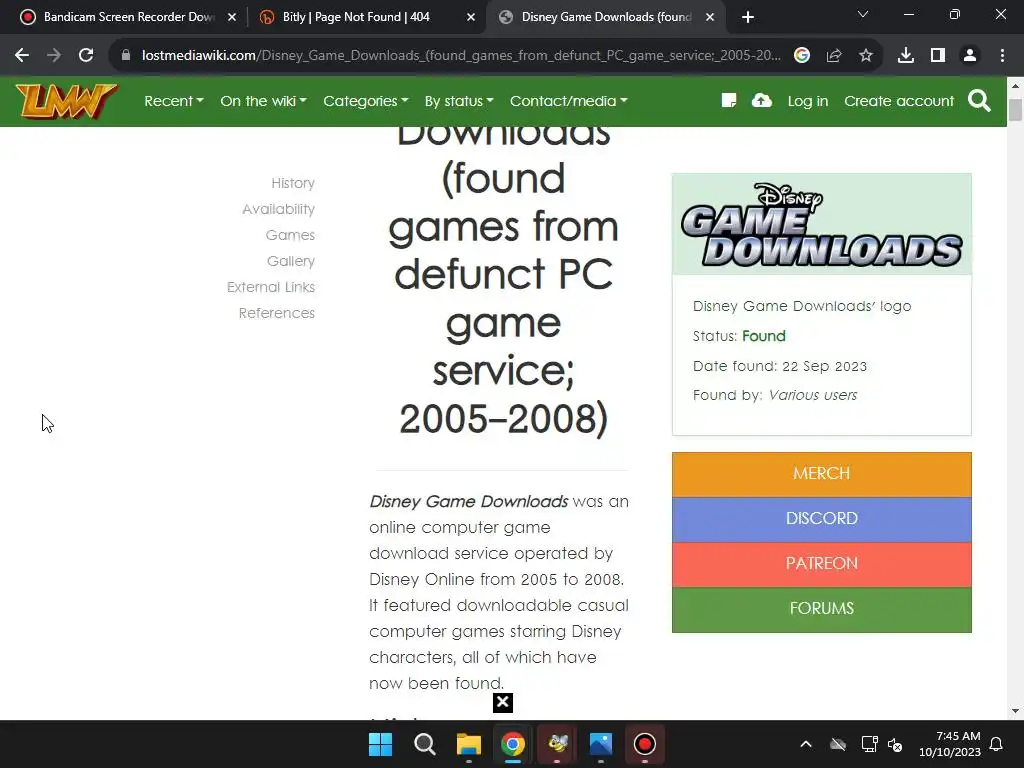
Task: Click the Disney Game Downloads logo image
Action: tap(822, 225)
